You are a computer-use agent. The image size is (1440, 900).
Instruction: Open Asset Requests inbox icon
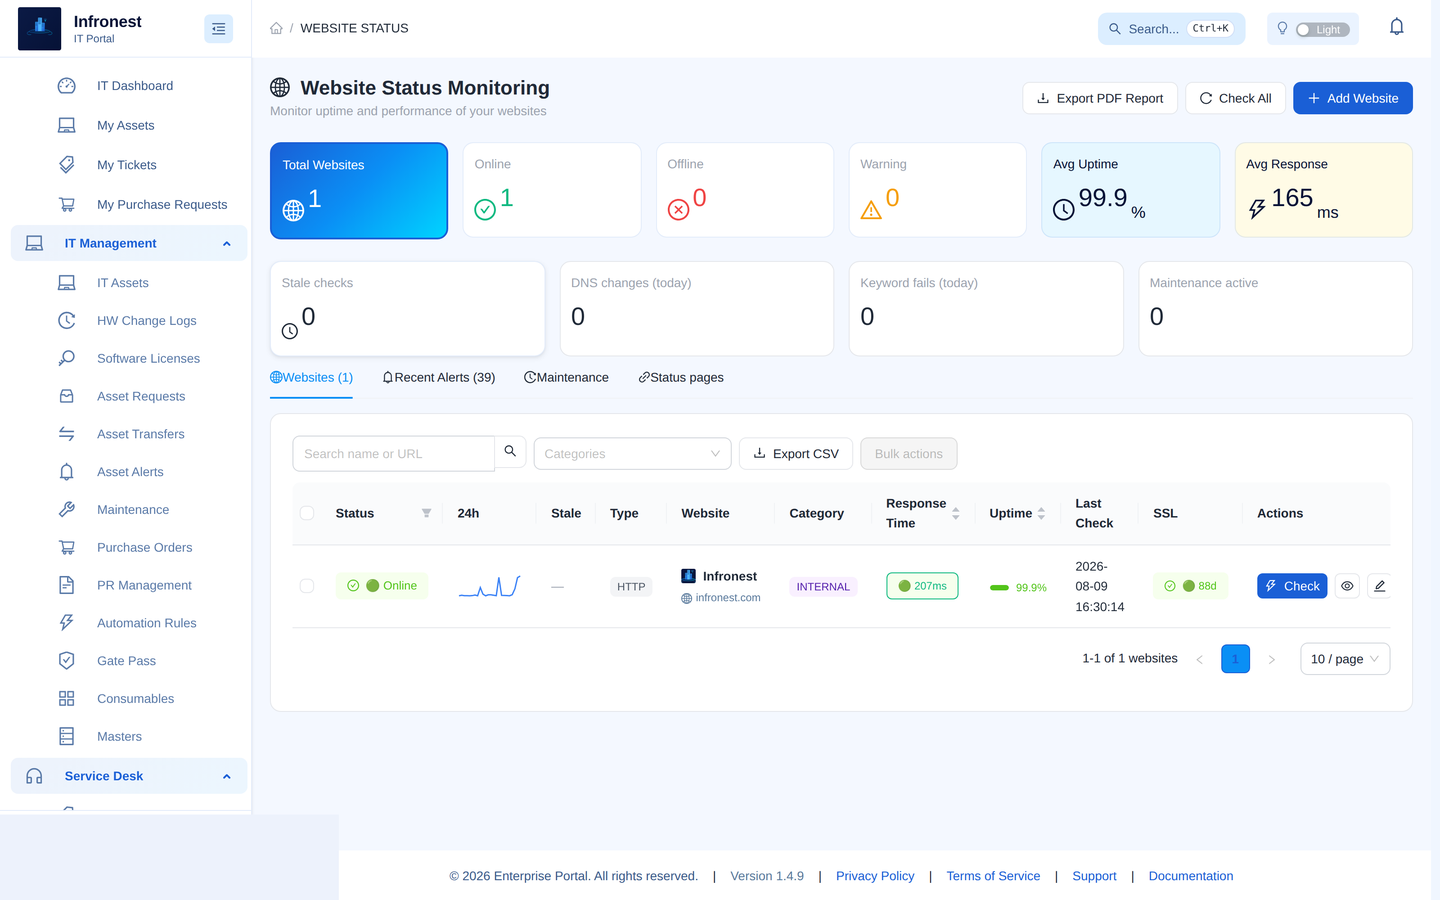point(67,396)
